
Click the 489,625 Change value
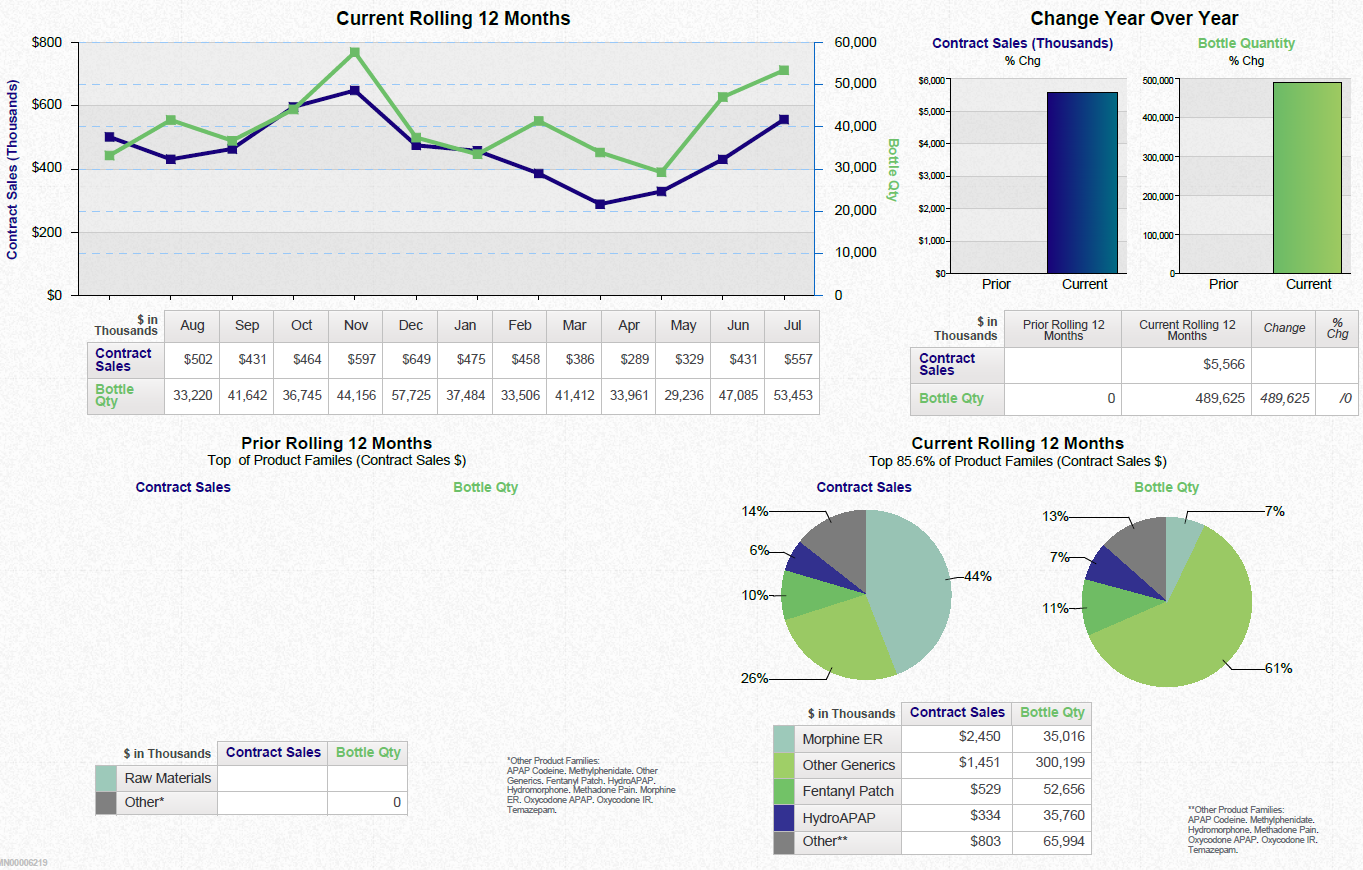1284,399
